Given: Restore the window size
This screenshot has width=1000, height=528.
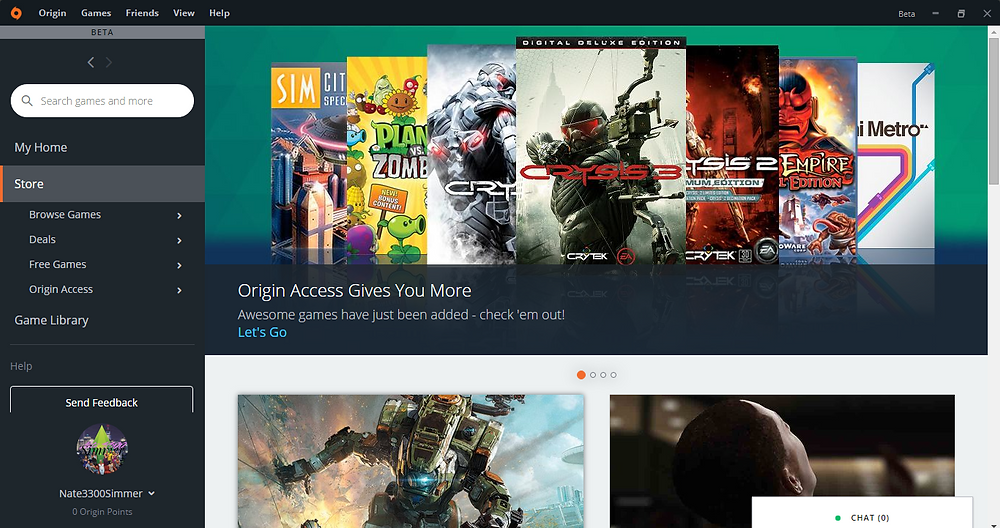Looking at the screenshot, I should pos(961,13).
